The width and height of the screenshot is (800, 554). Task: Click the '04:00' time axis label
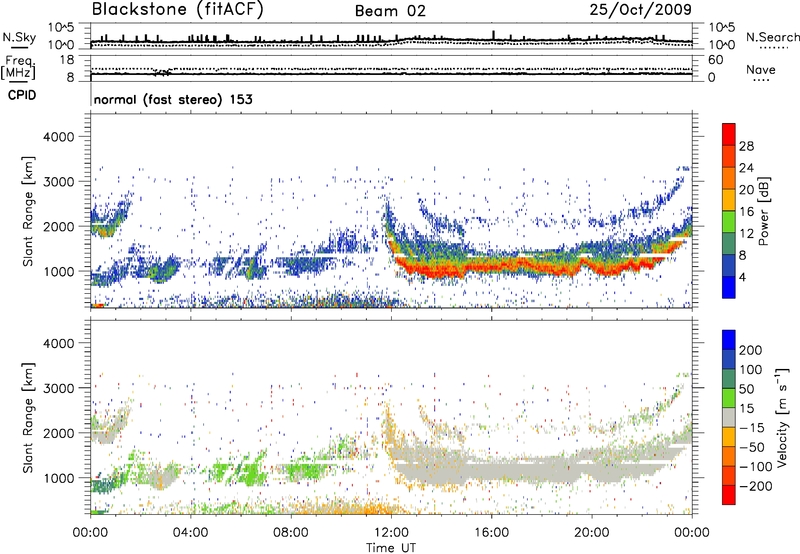click(x=190, y=533)
